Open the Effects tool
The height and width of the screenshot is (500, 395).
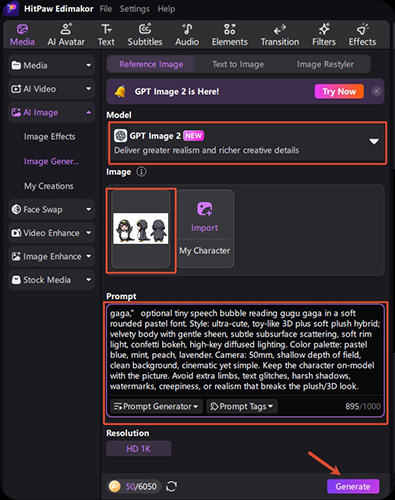pos(362,35)
